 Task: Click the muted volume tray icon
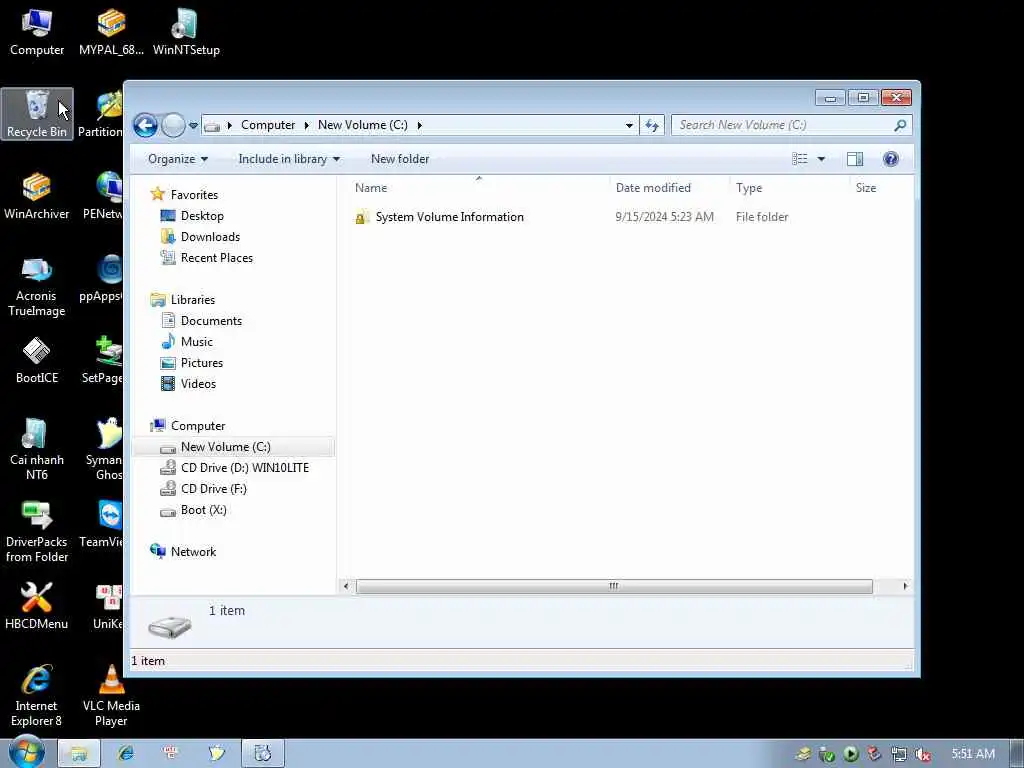[x=922, y=754]
